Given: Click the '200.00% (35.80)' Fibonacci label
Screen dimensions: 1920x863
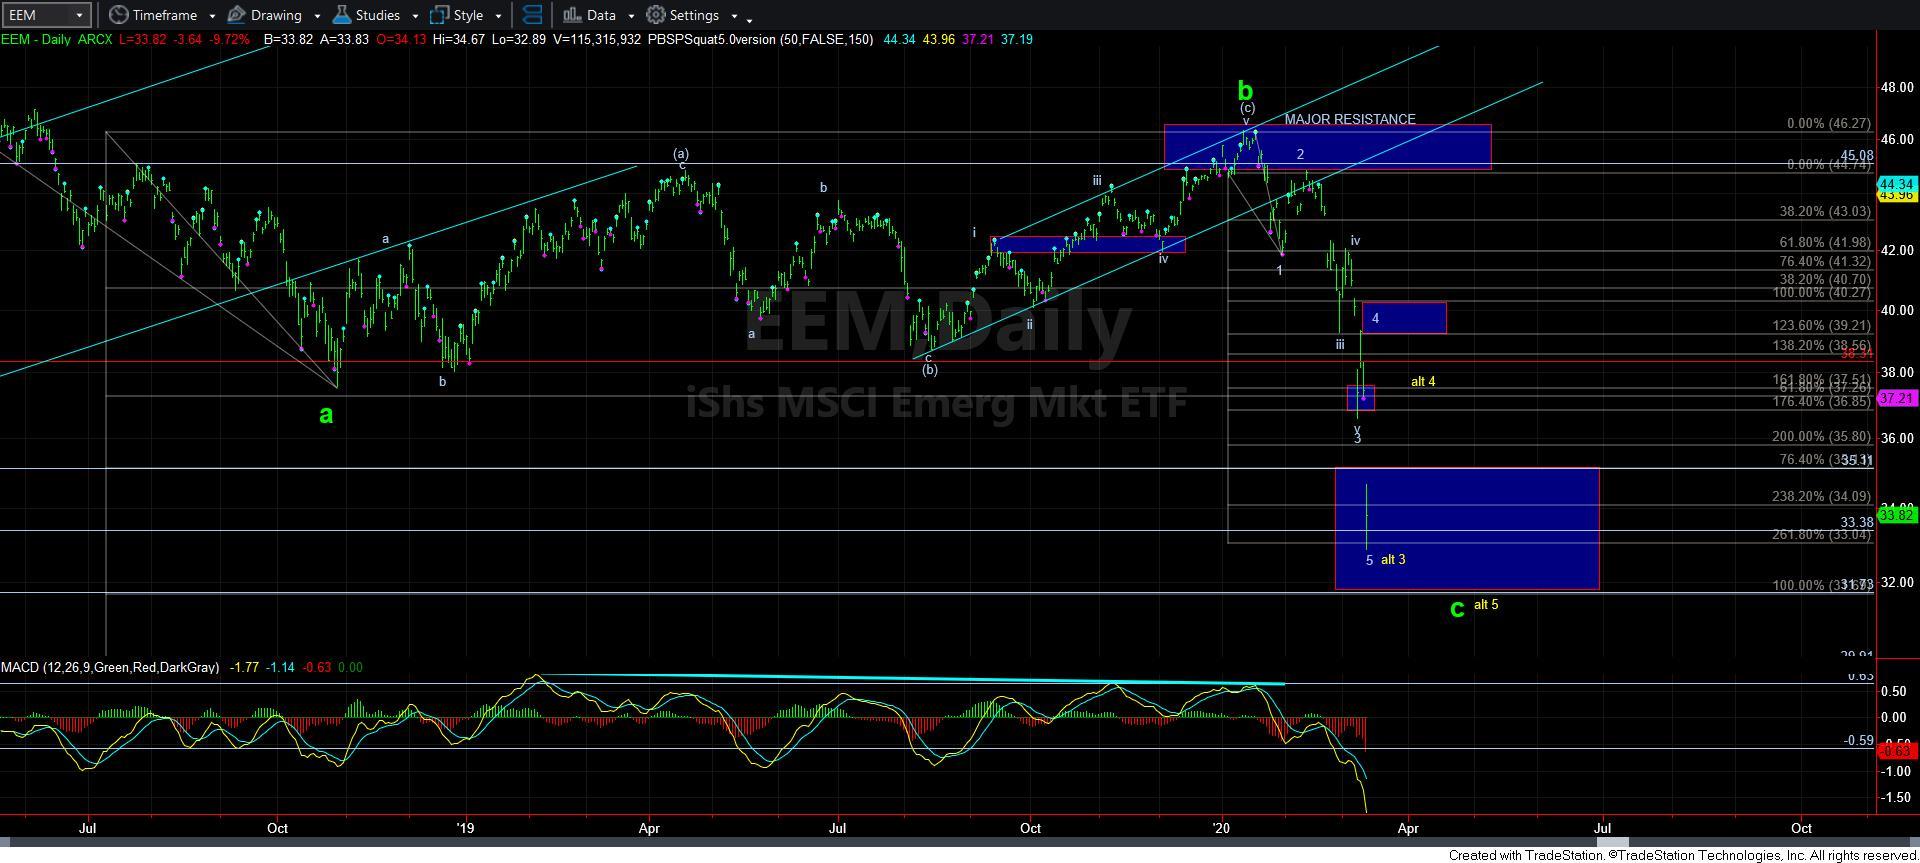Looking at the screenshot, I should coord(1821,436).
